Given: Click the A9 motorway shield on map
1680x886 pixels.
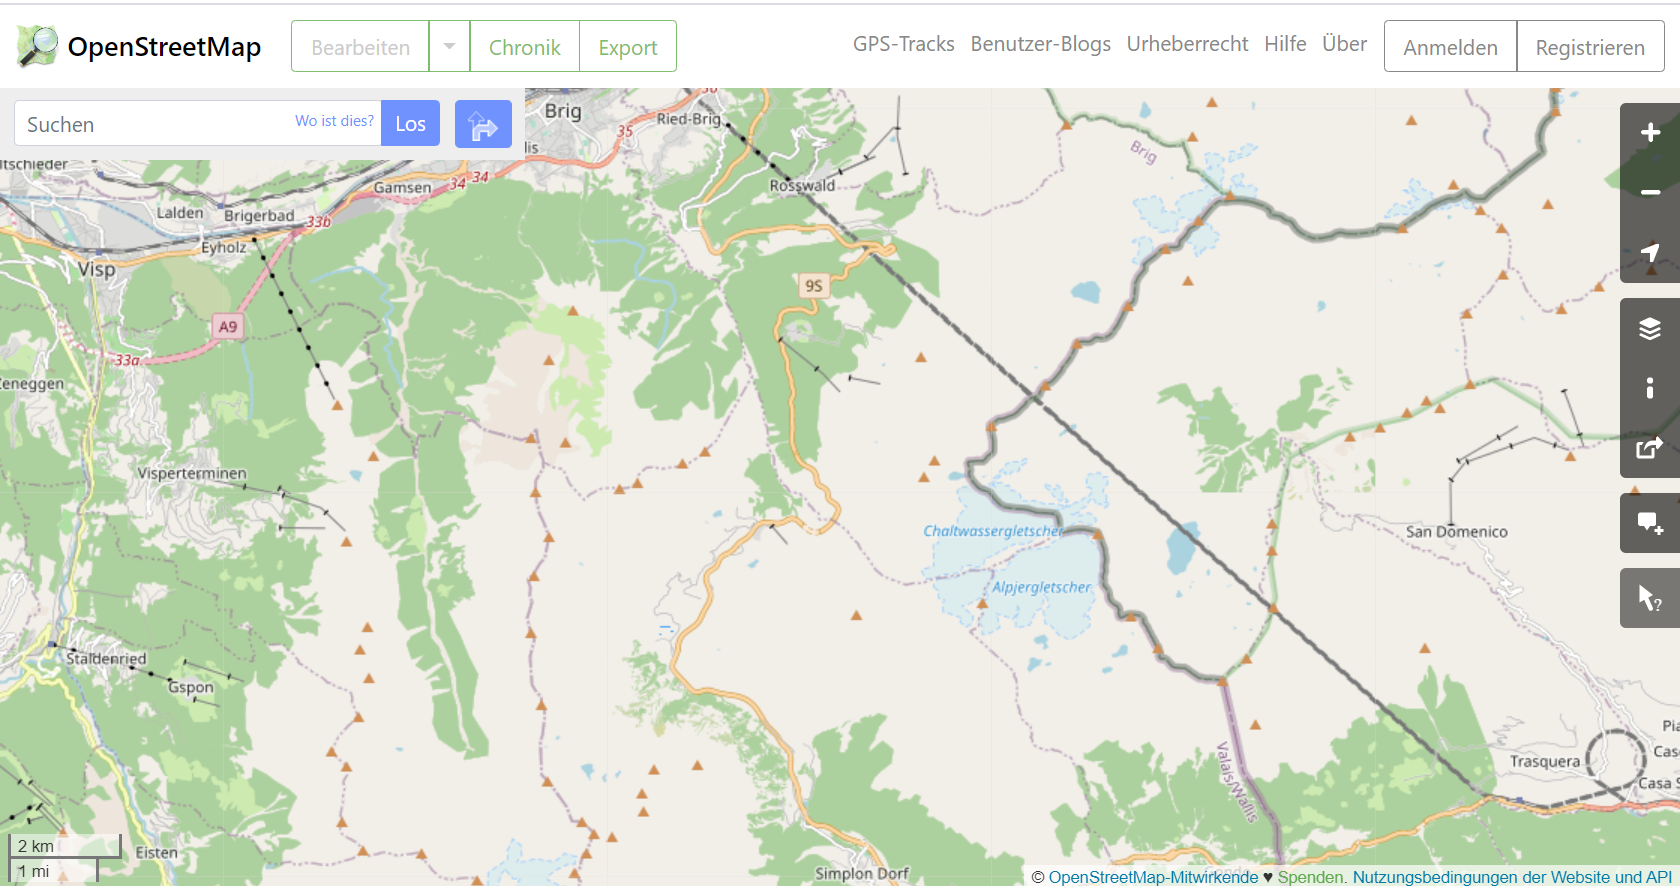Looking at the screenshot, I should pyautogui.click(x=228, y=326).
